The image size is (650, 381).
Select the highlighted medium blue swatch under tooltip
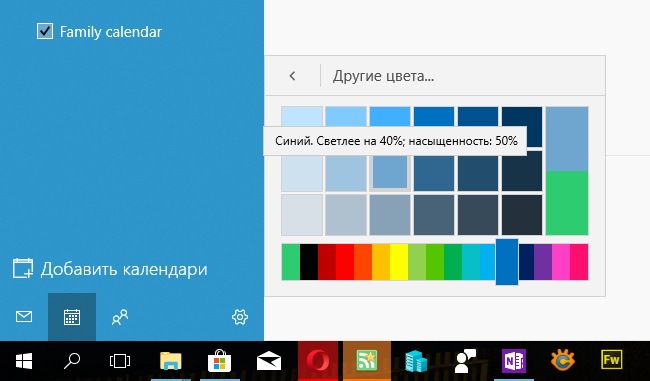tap(390, 172)
